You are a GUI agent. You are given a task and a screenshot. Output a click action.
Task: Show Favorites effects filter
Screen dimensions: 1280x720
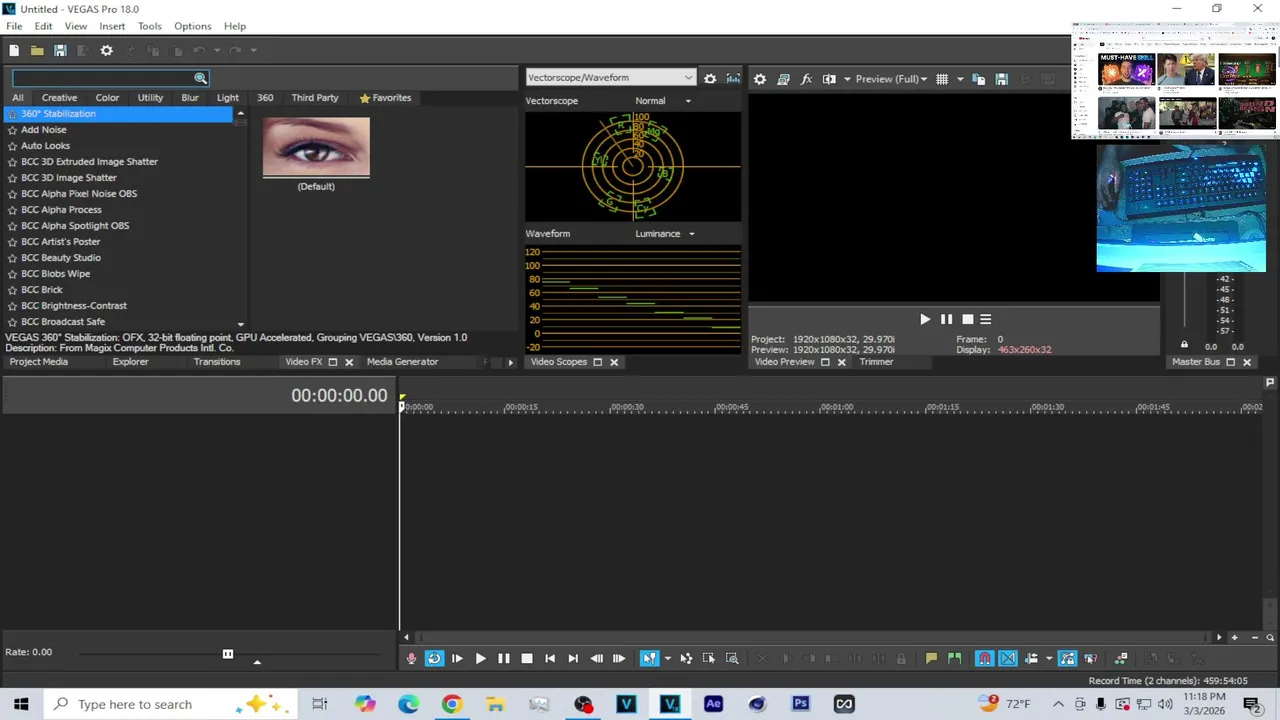click(385, 98)
